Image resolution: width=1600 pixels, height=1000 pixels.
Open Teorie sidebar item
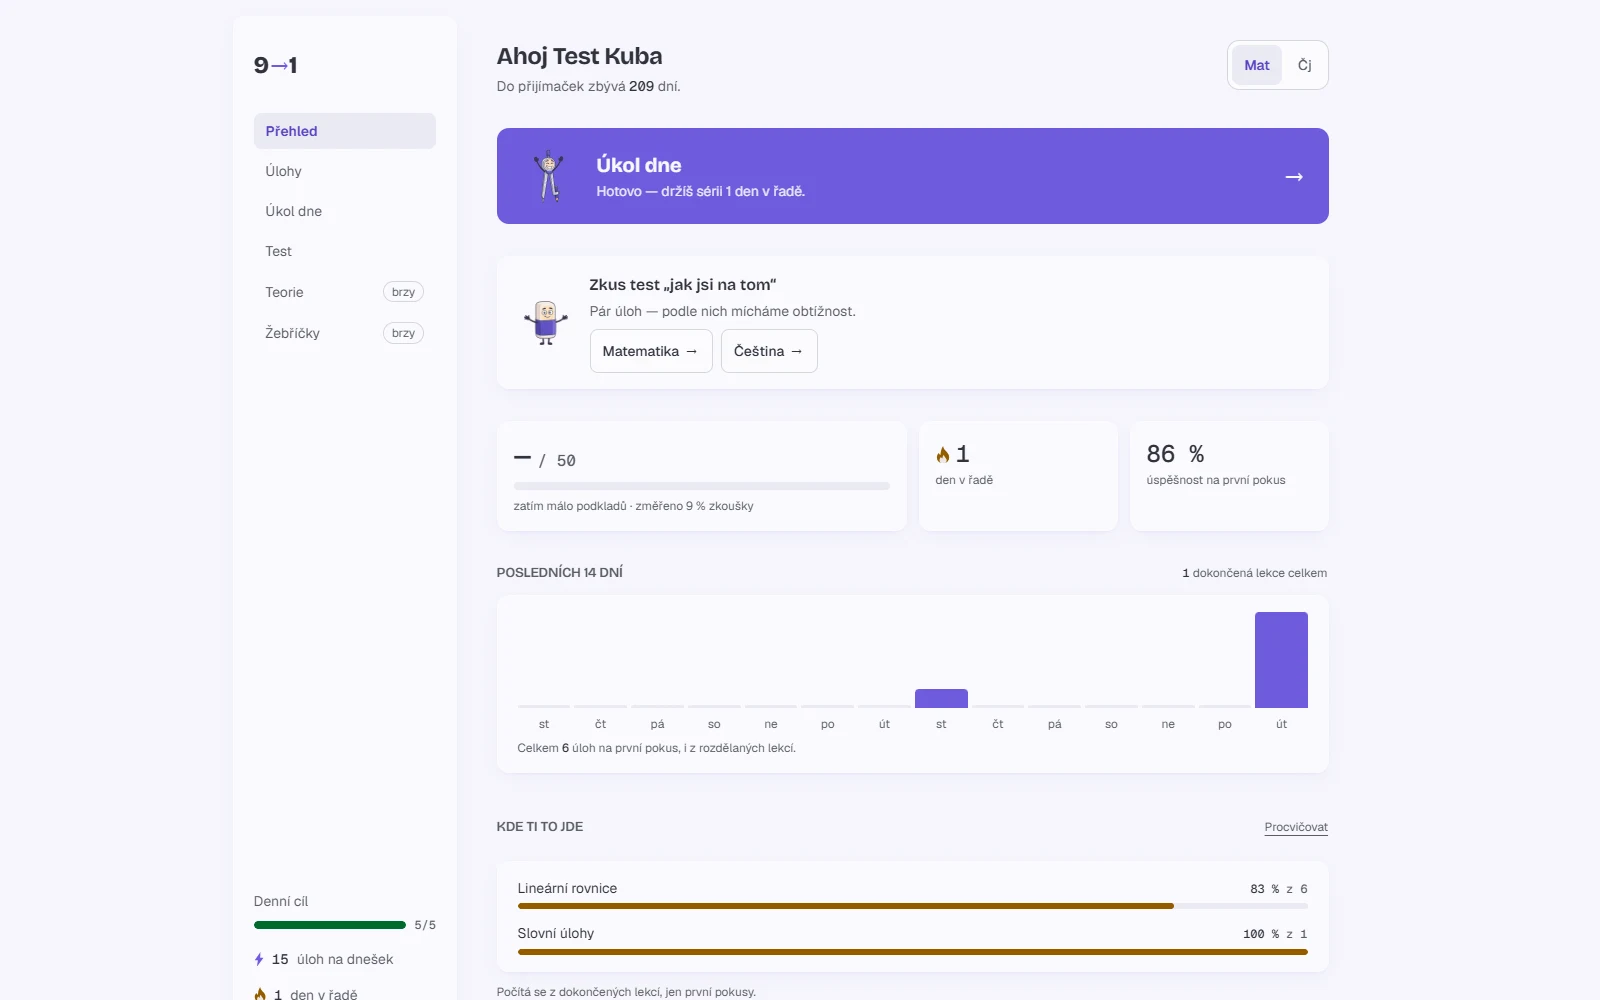[345, 292]
